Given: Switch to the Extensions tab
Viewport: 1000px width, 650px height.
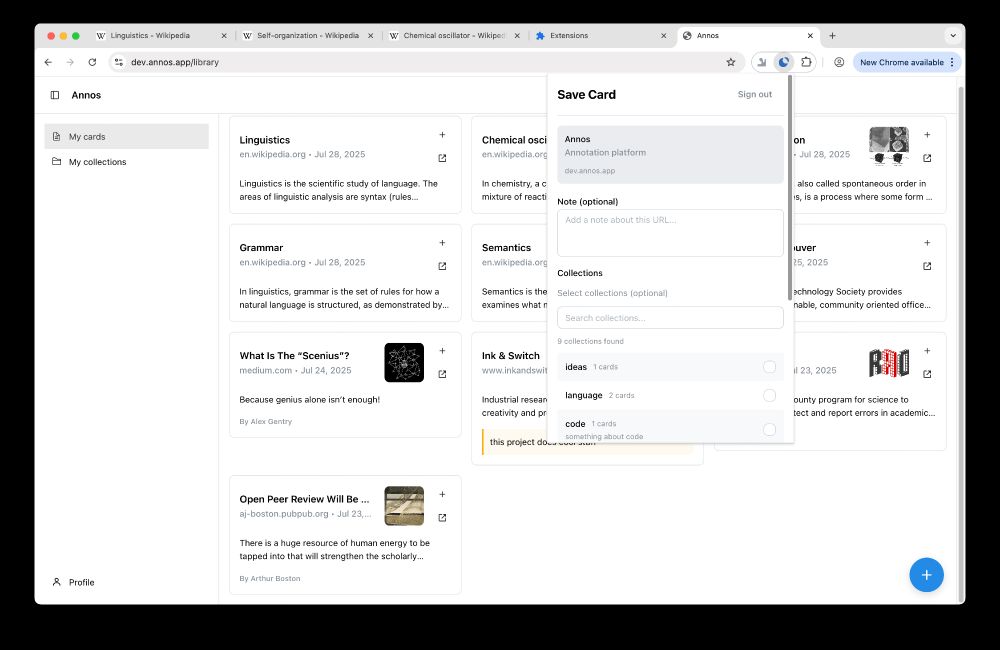Looking at the screenshot, I should pyautogui.click(x=600, y=36).
